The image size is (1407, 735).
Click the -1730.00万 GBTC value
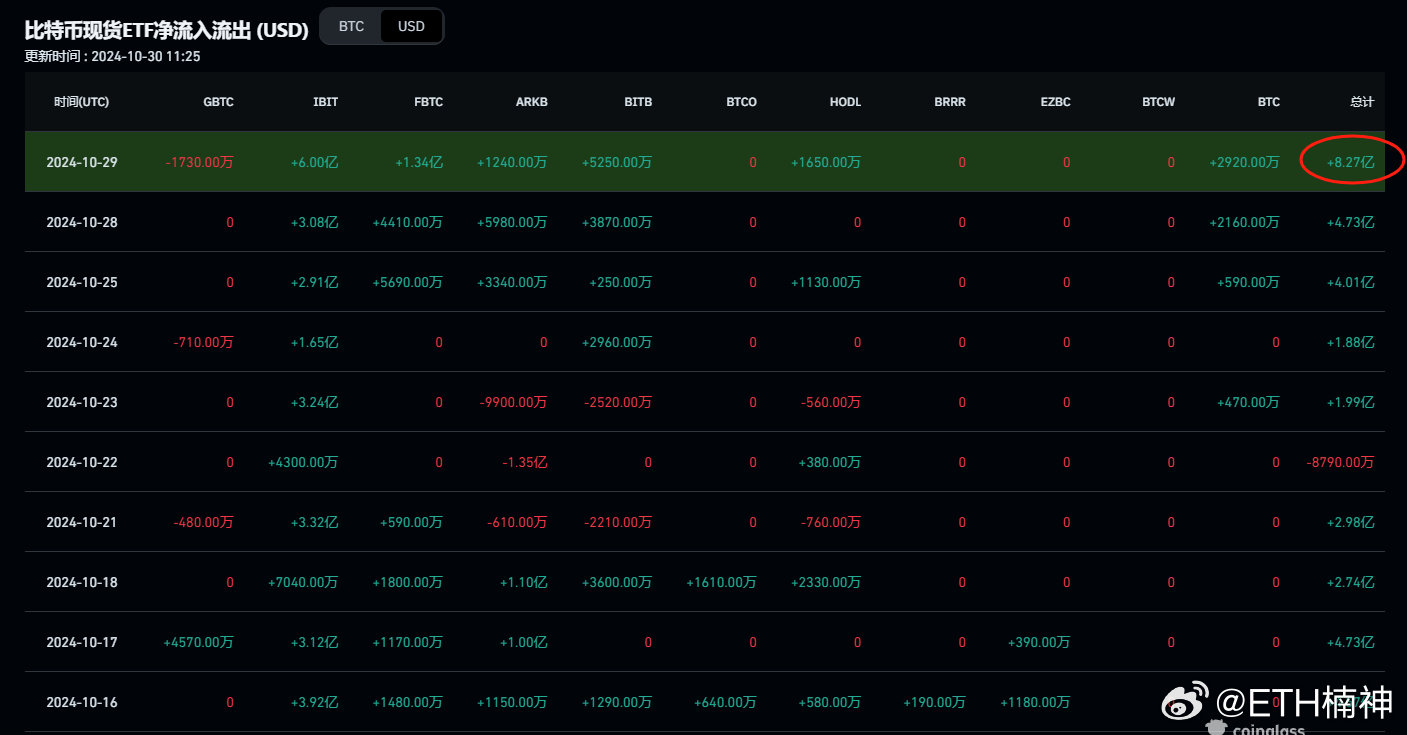[200, 162]
